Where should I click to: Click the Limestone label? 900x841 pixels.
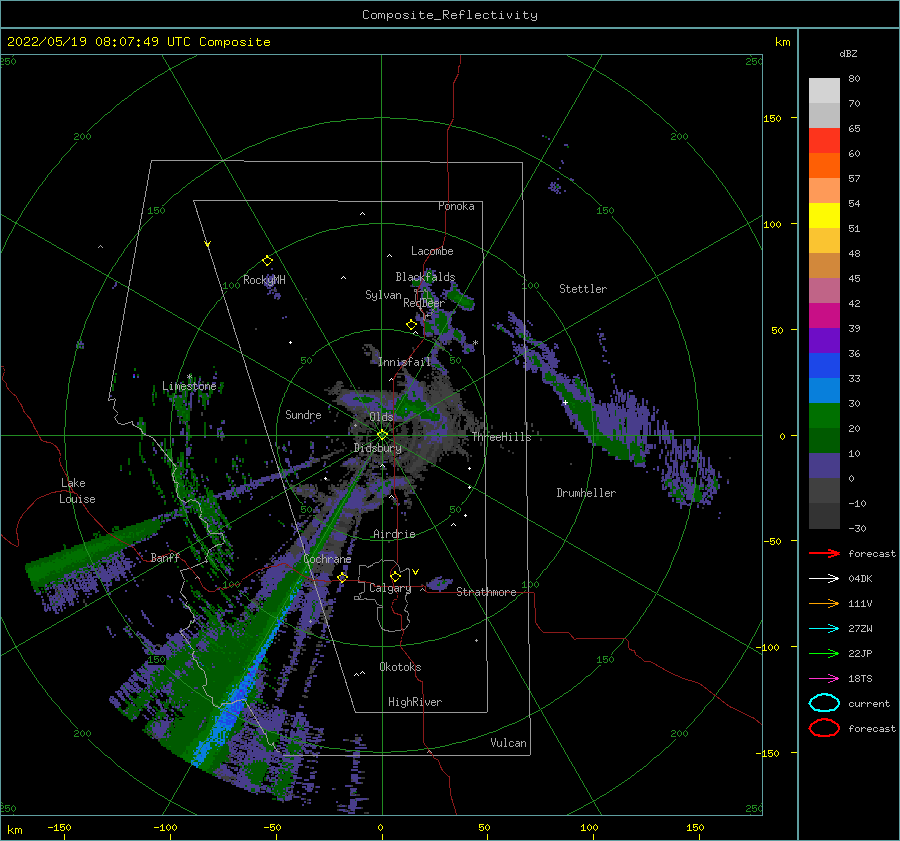tap(189, 386)
